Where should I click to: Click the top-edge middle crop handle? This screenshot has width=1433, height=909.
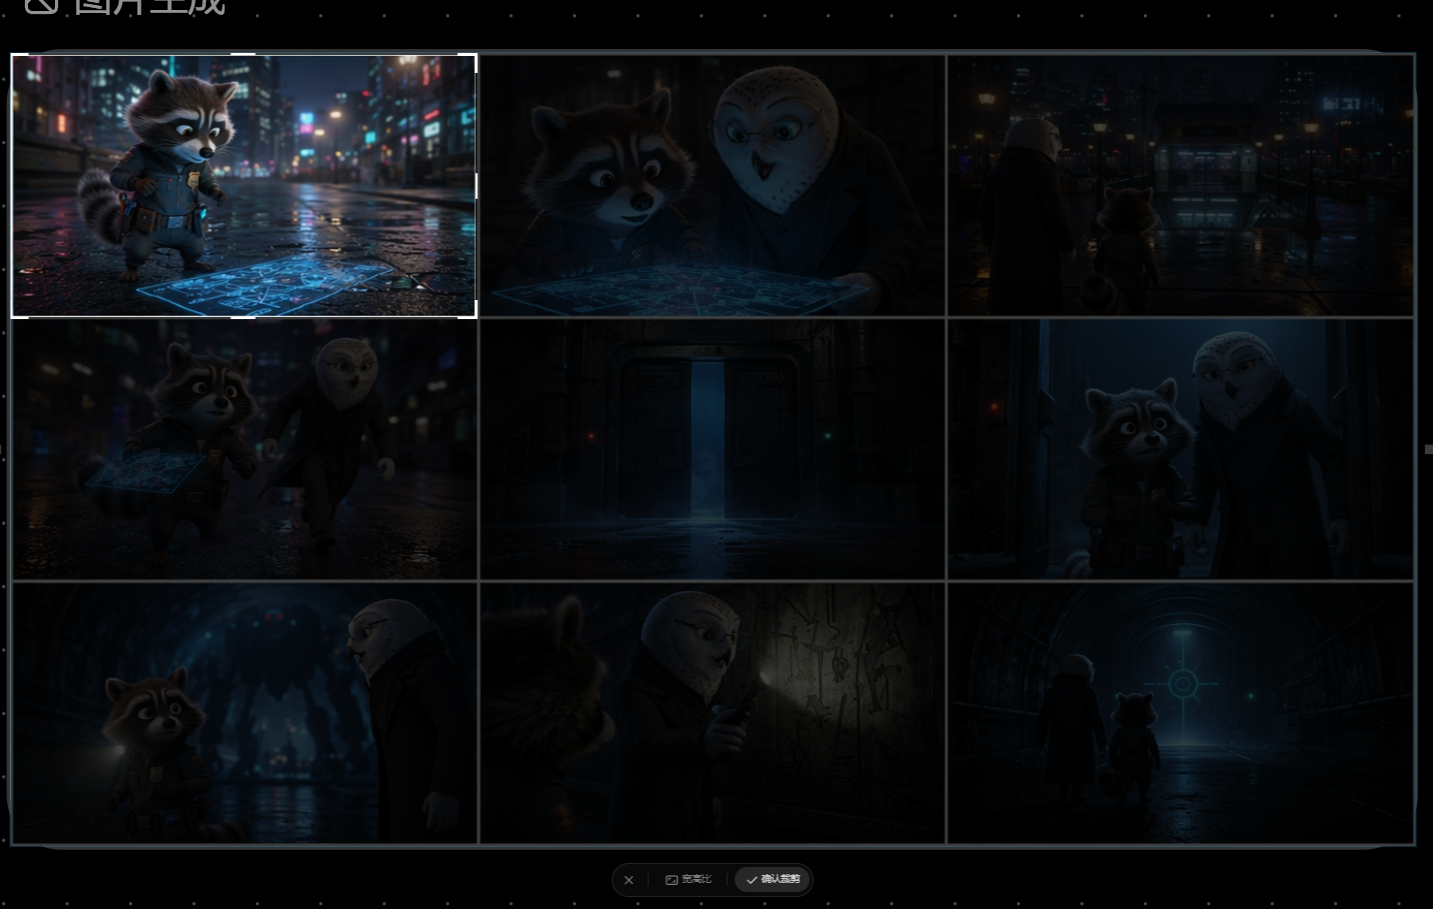(x=243, y=54)
